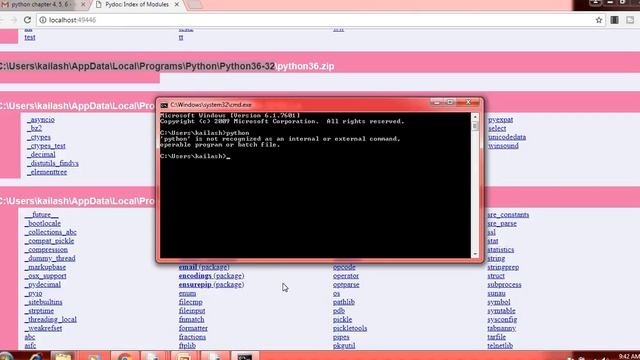
Task: Open the optparse module link
Action: tap(346, 284)
